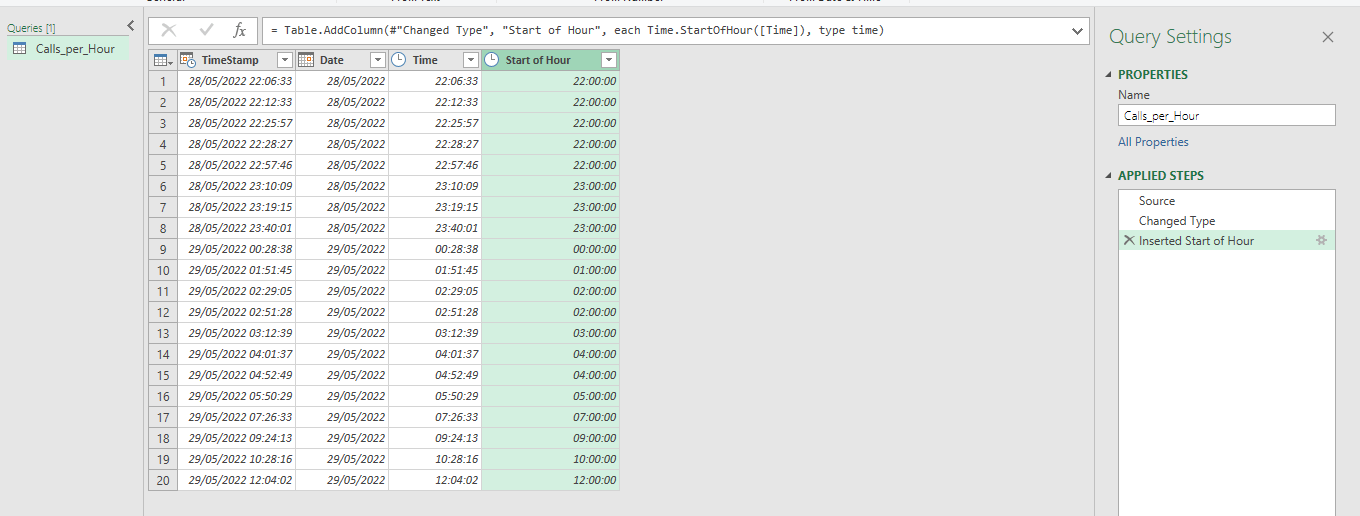1360x516 pixels.
Task: Change Time column data type icon
Action: [x=399, y=60]
